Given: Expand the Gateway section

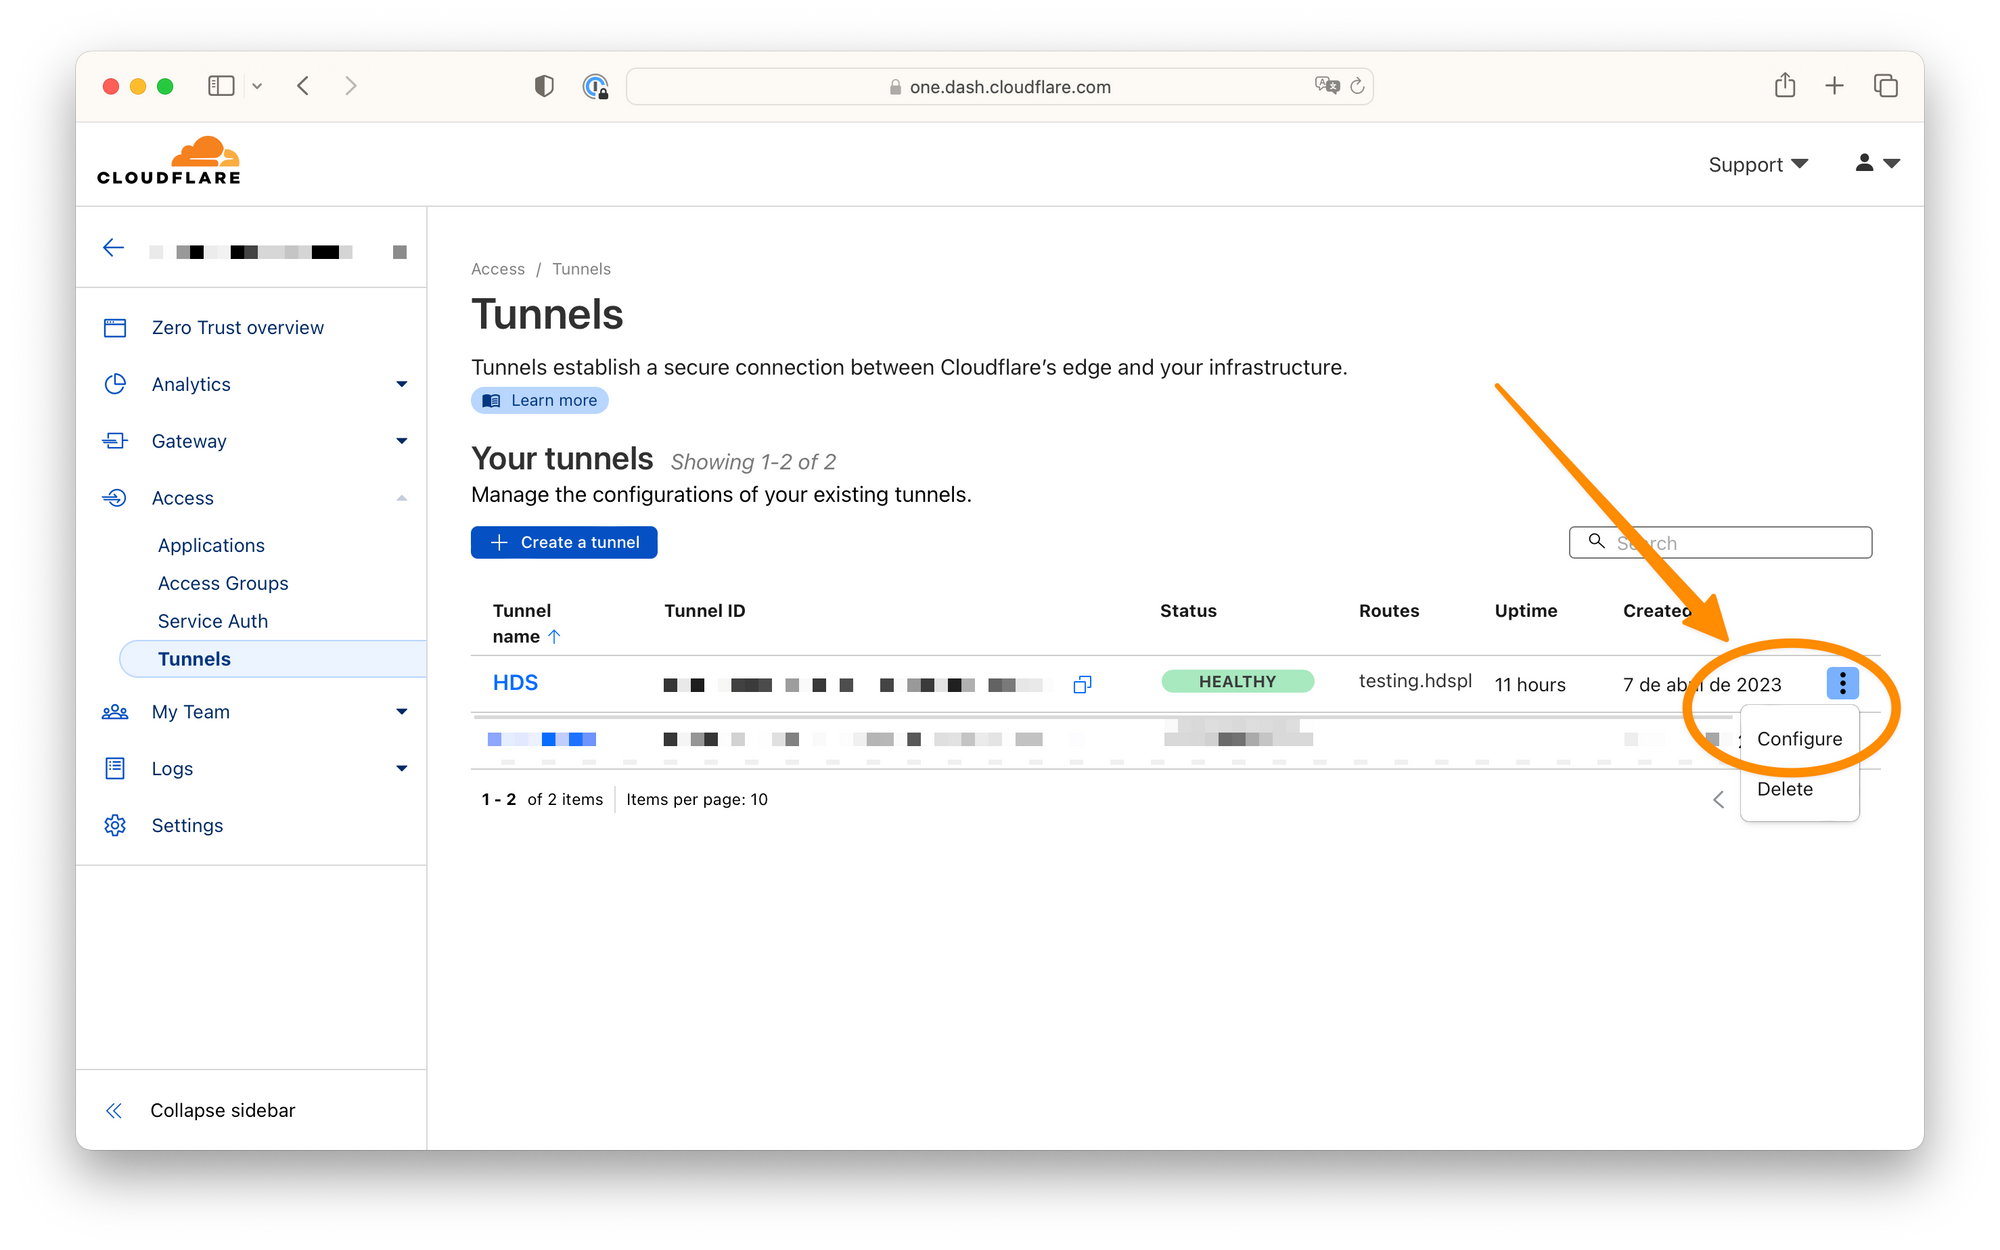Looking at the screenshot, I should click(401, 441).
